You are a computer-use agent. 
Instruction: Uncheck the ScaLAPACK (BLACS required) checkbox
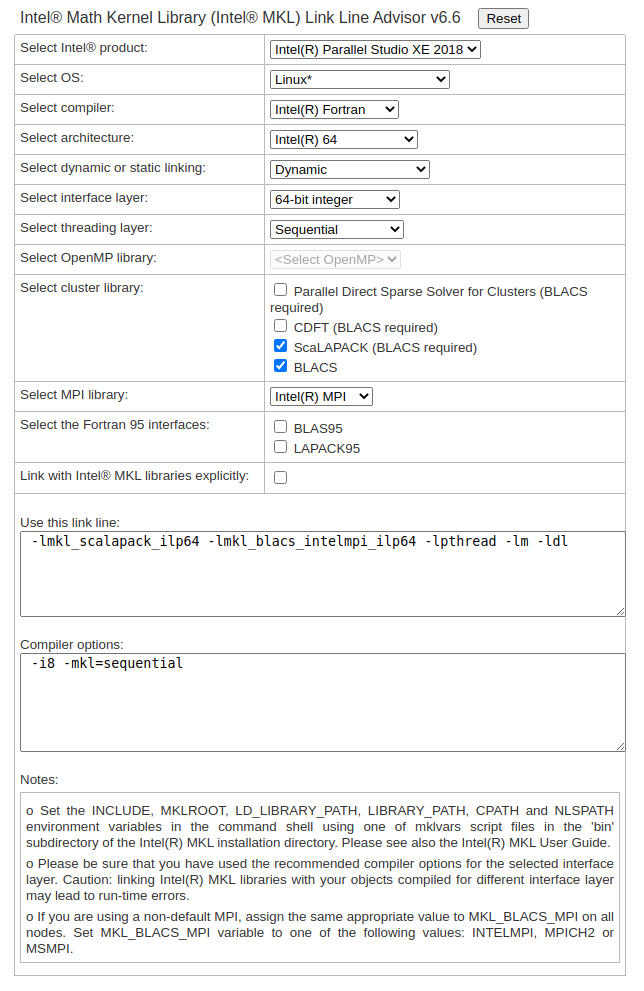tap(281, 346)
